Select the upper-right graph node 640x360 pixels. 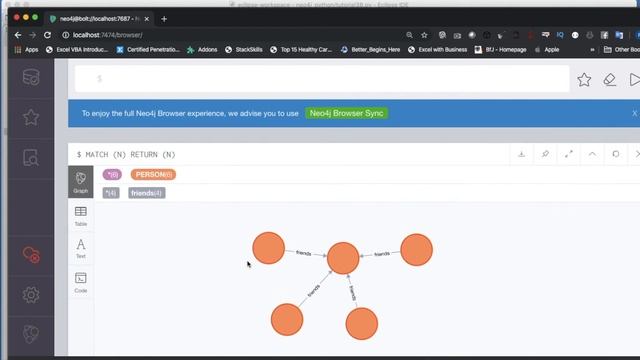(416, 250)
